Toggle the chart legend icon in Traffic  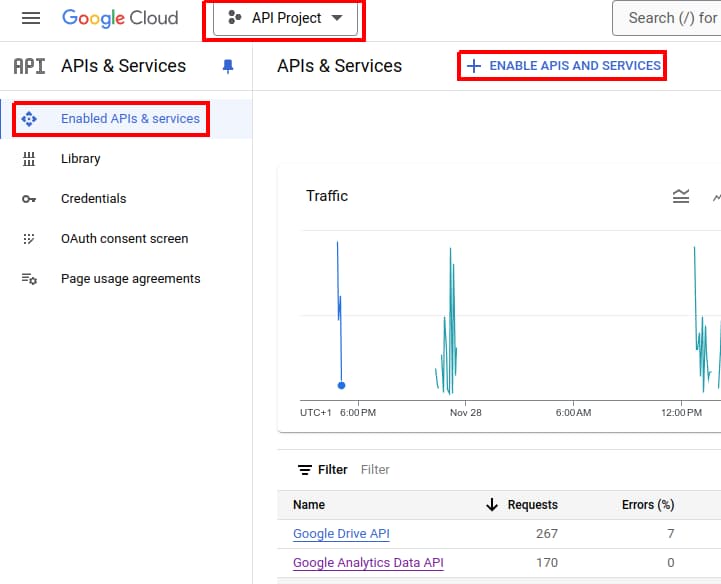pyautogui.click(x=681, y=196)
